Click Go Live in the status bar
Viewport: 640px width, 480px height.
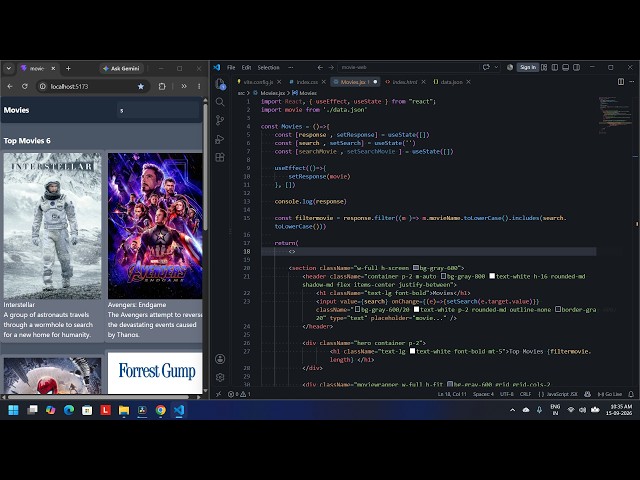coord(610,394)
